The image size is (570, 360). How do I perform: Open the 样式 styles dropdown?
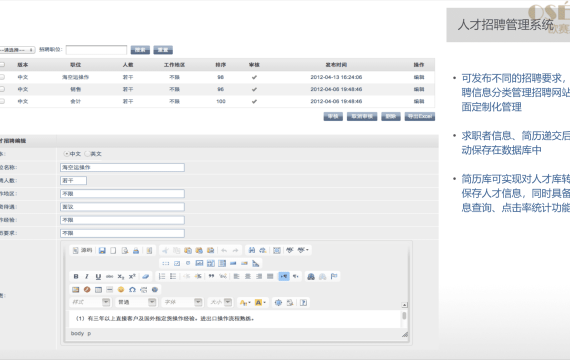[x=90, y=302]
